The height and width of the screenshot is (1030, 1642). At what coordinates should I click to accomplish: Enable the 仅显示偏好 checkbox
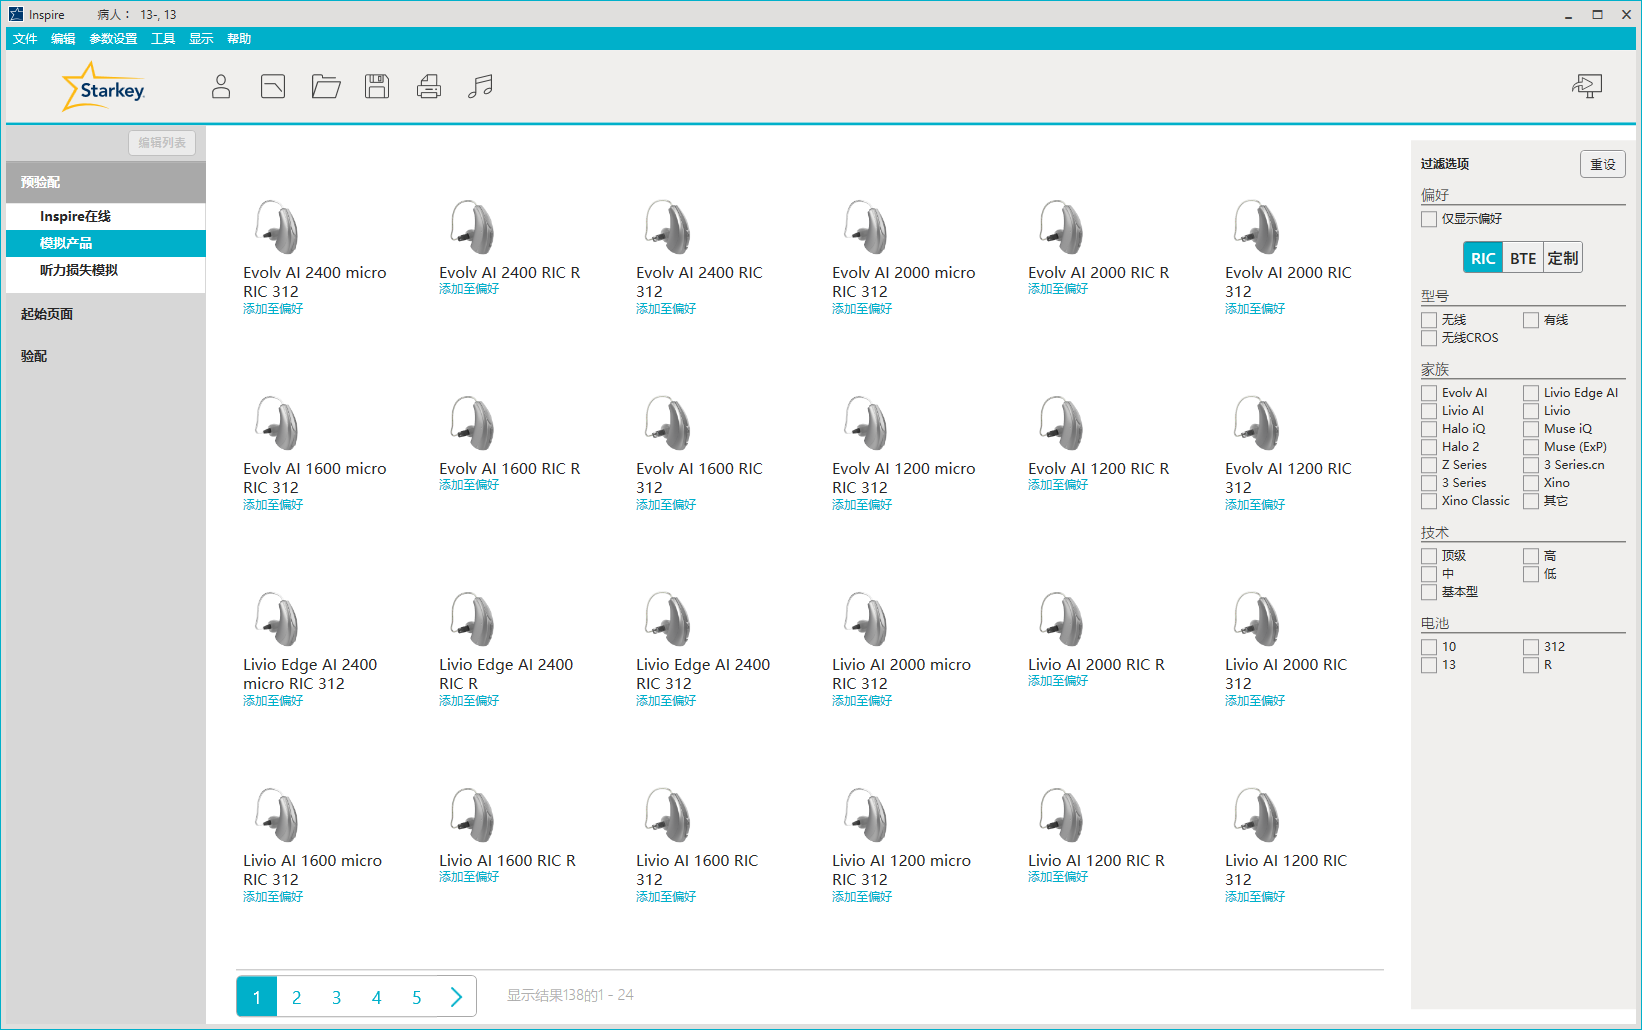pos(1429,219)
